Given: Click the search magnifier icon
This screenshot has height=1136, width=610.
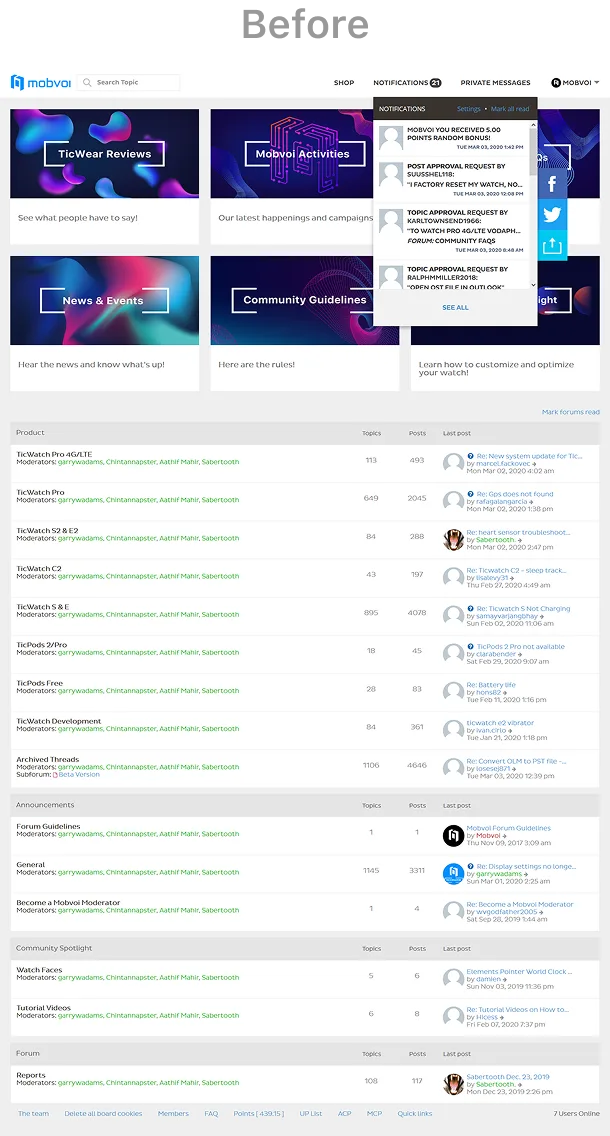Looking at the screenshot, I should click(87, 83).
